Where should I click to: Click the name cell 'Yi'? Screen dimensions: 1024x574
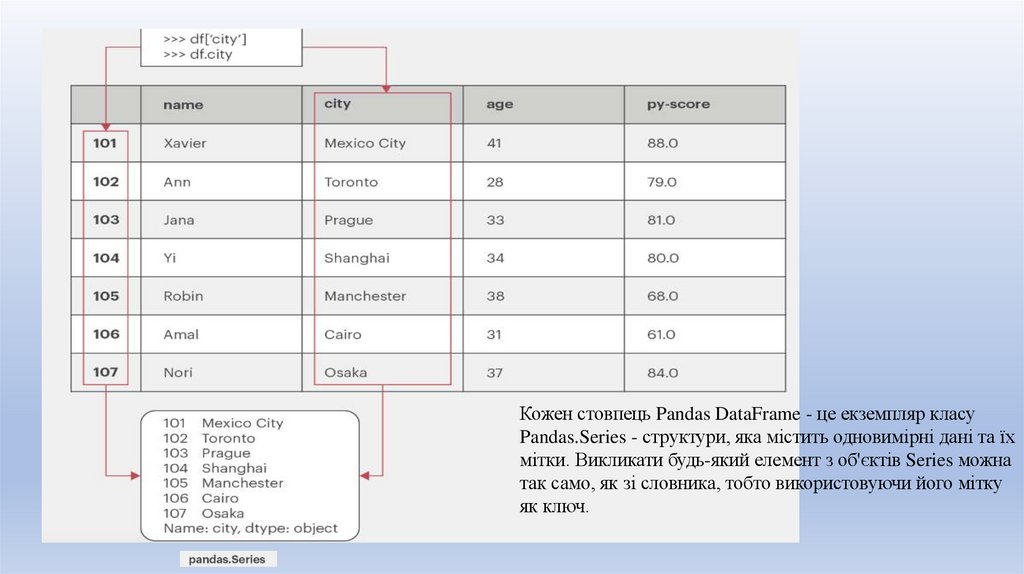[x=170, y=258]
